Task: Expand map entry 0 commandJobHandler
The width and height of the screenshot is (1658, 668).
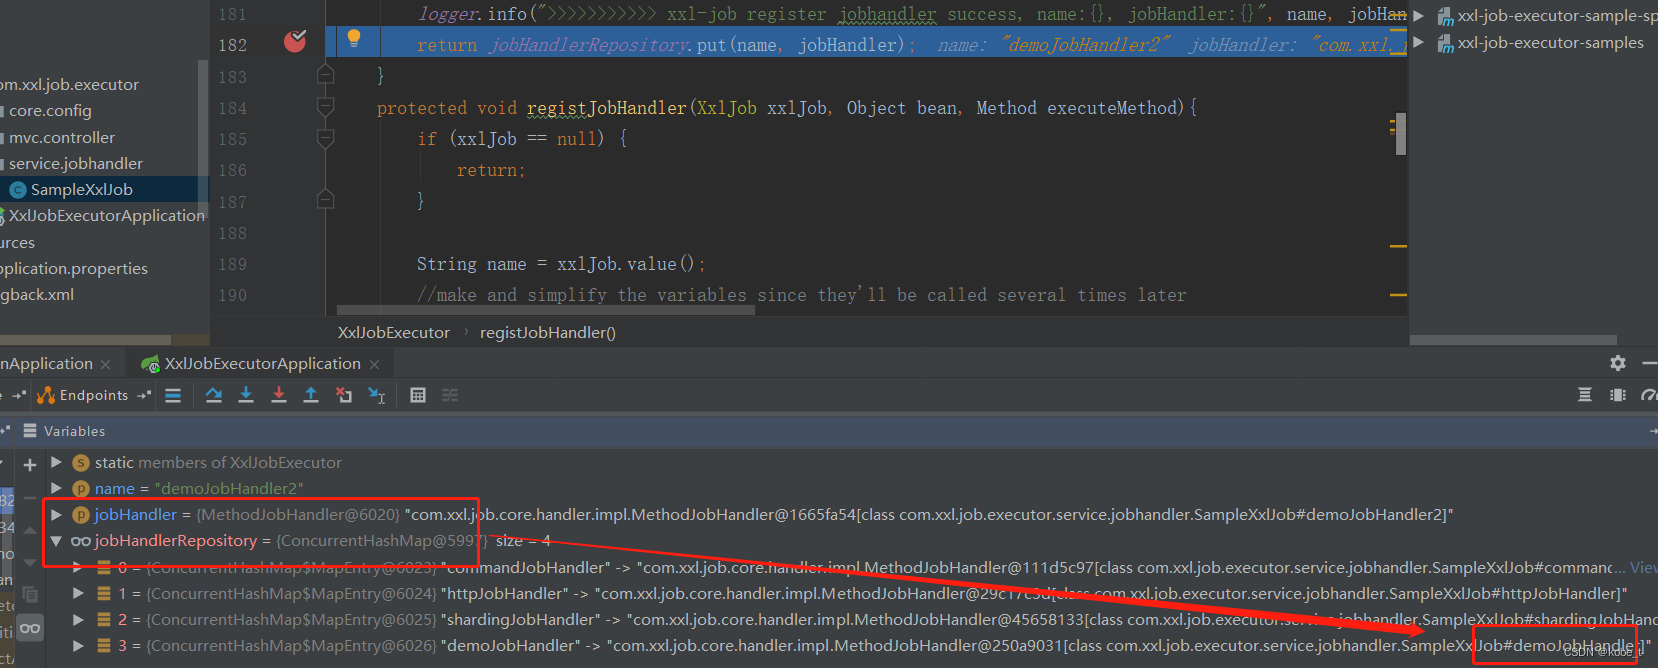Action: click(x=78, y=567)
